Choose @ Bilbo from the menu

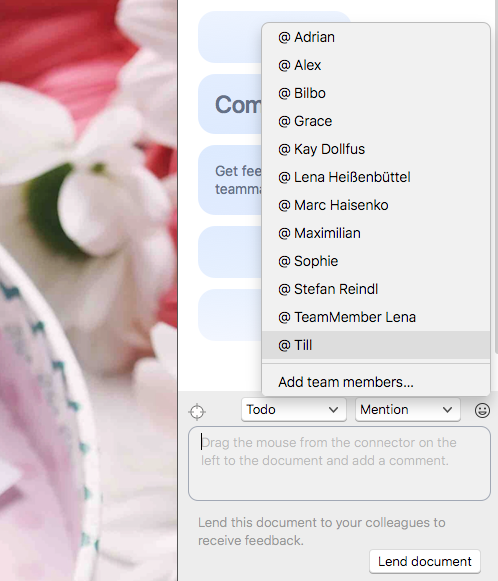pyautogui.click(x=376, y=93)
